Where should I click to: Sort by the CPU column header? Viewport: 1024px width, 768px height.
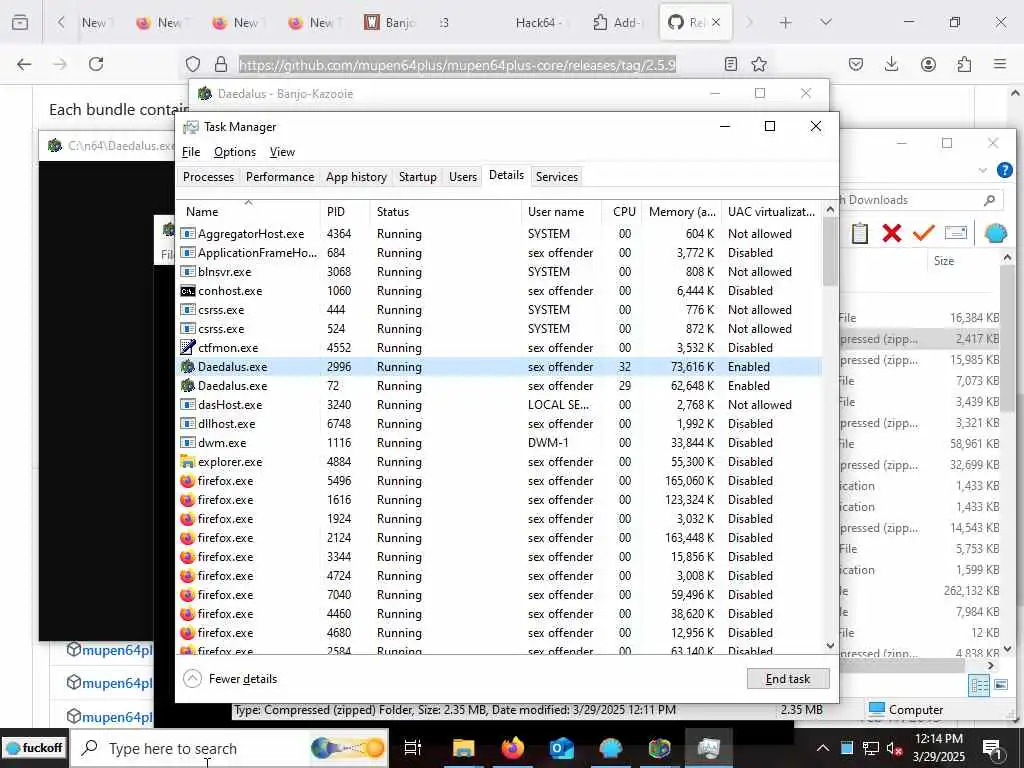621,212
